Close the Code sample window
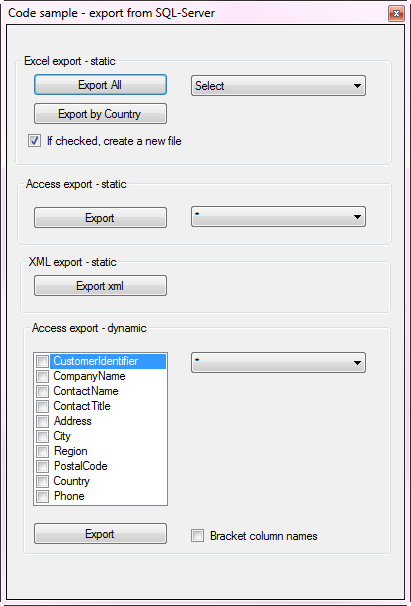This screenshot has height=606, width=411. point(396,14)
